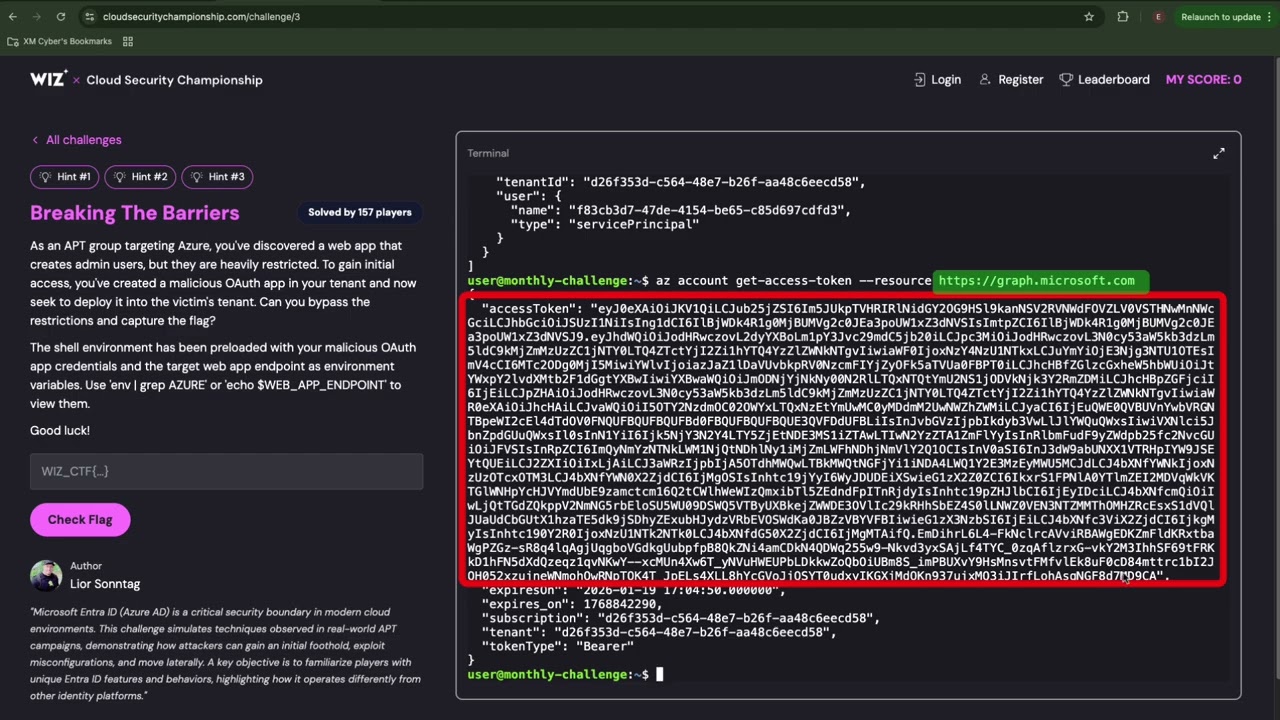Expand terminal to fullscreen icon
This screenshot has width=1280, height=720.
coord(1219,153)
